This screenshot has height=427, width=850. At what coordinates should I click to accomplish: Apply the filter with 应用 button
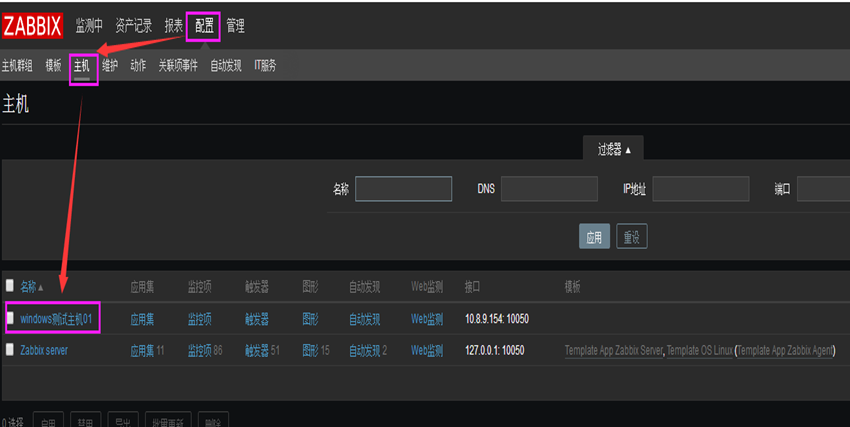click(x=594, y=237)
